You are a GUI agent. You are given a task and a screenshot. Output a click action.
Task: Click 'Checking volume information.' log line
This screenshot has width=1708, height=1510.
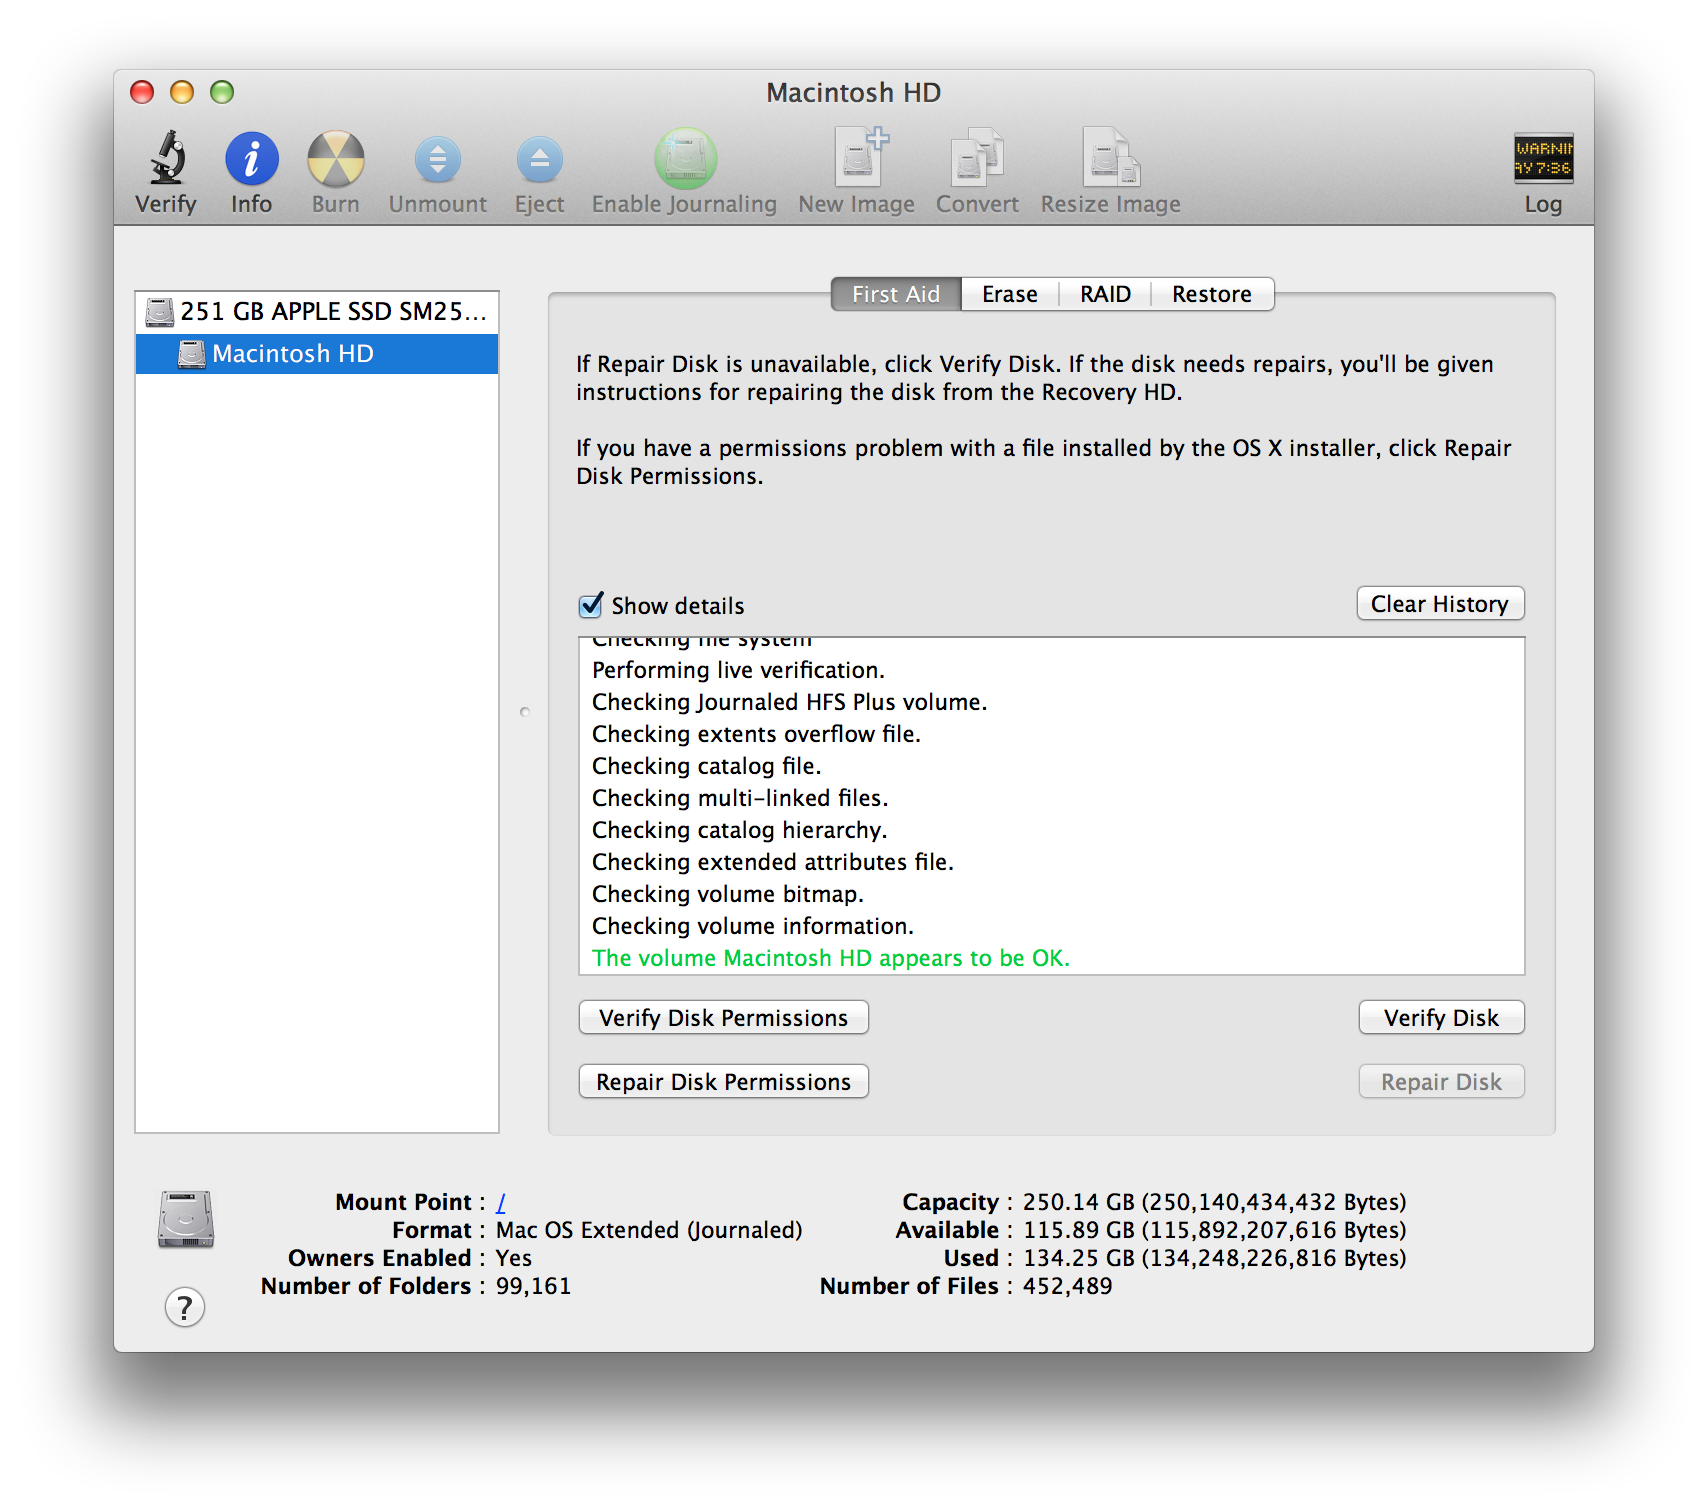753,926
